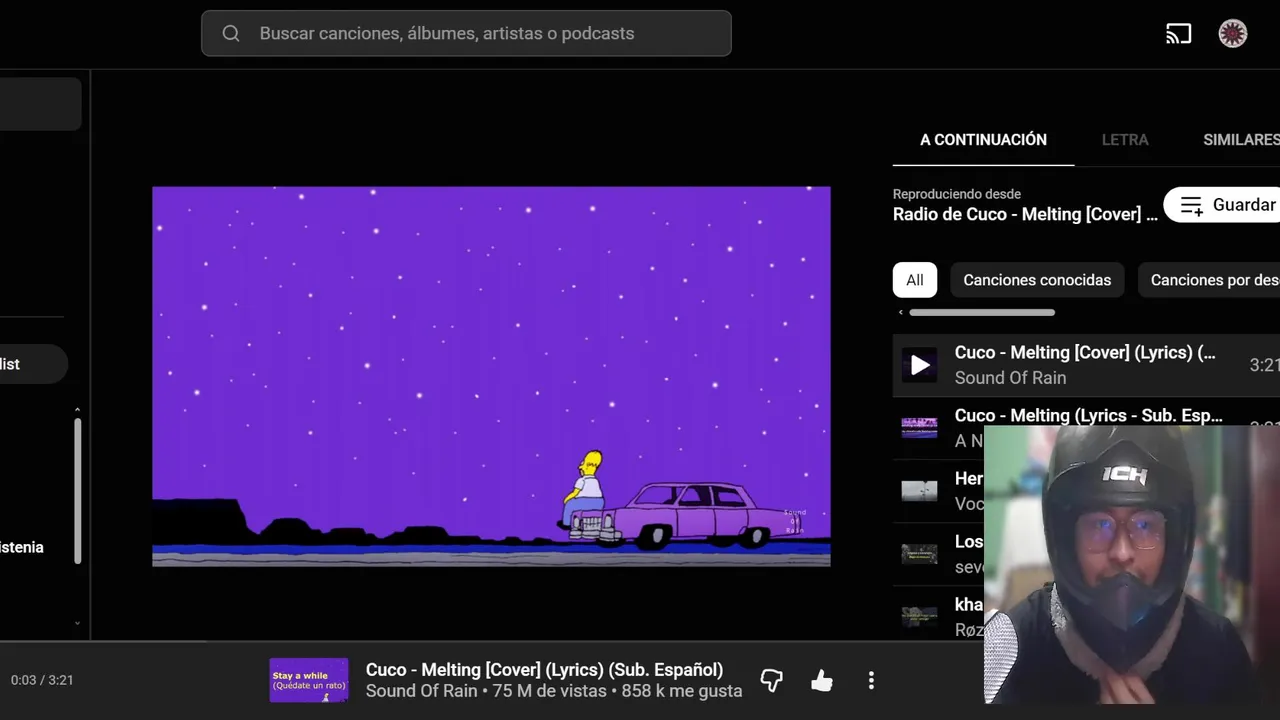Click the 0:03 / 3:21 time display
This screenshot has height=720, width=1280.
click(x=42, y=680)
